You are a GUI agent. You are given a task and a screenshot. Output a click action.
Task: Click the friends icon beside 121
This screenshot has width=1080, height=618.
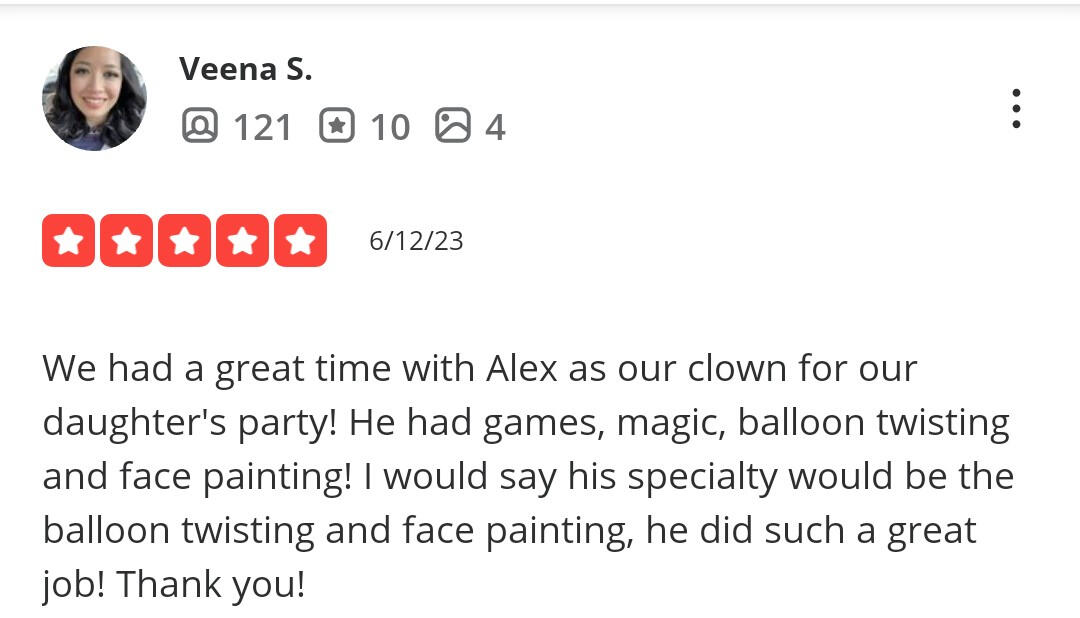click(200, 126)
